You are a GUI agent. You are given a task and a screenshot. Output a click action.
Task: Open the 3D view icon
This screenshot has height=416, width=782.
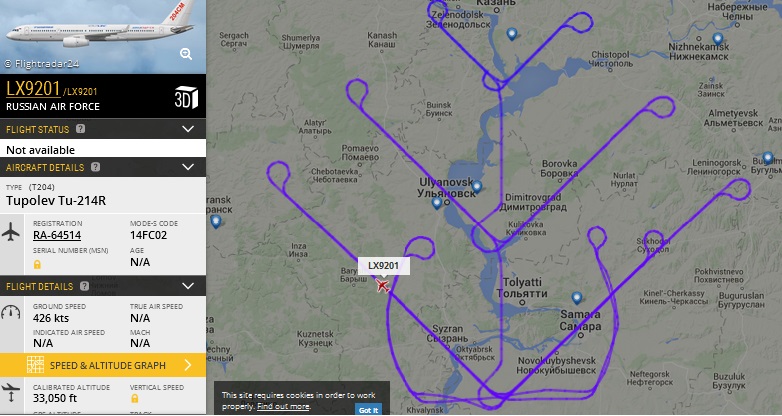(186, 97)
